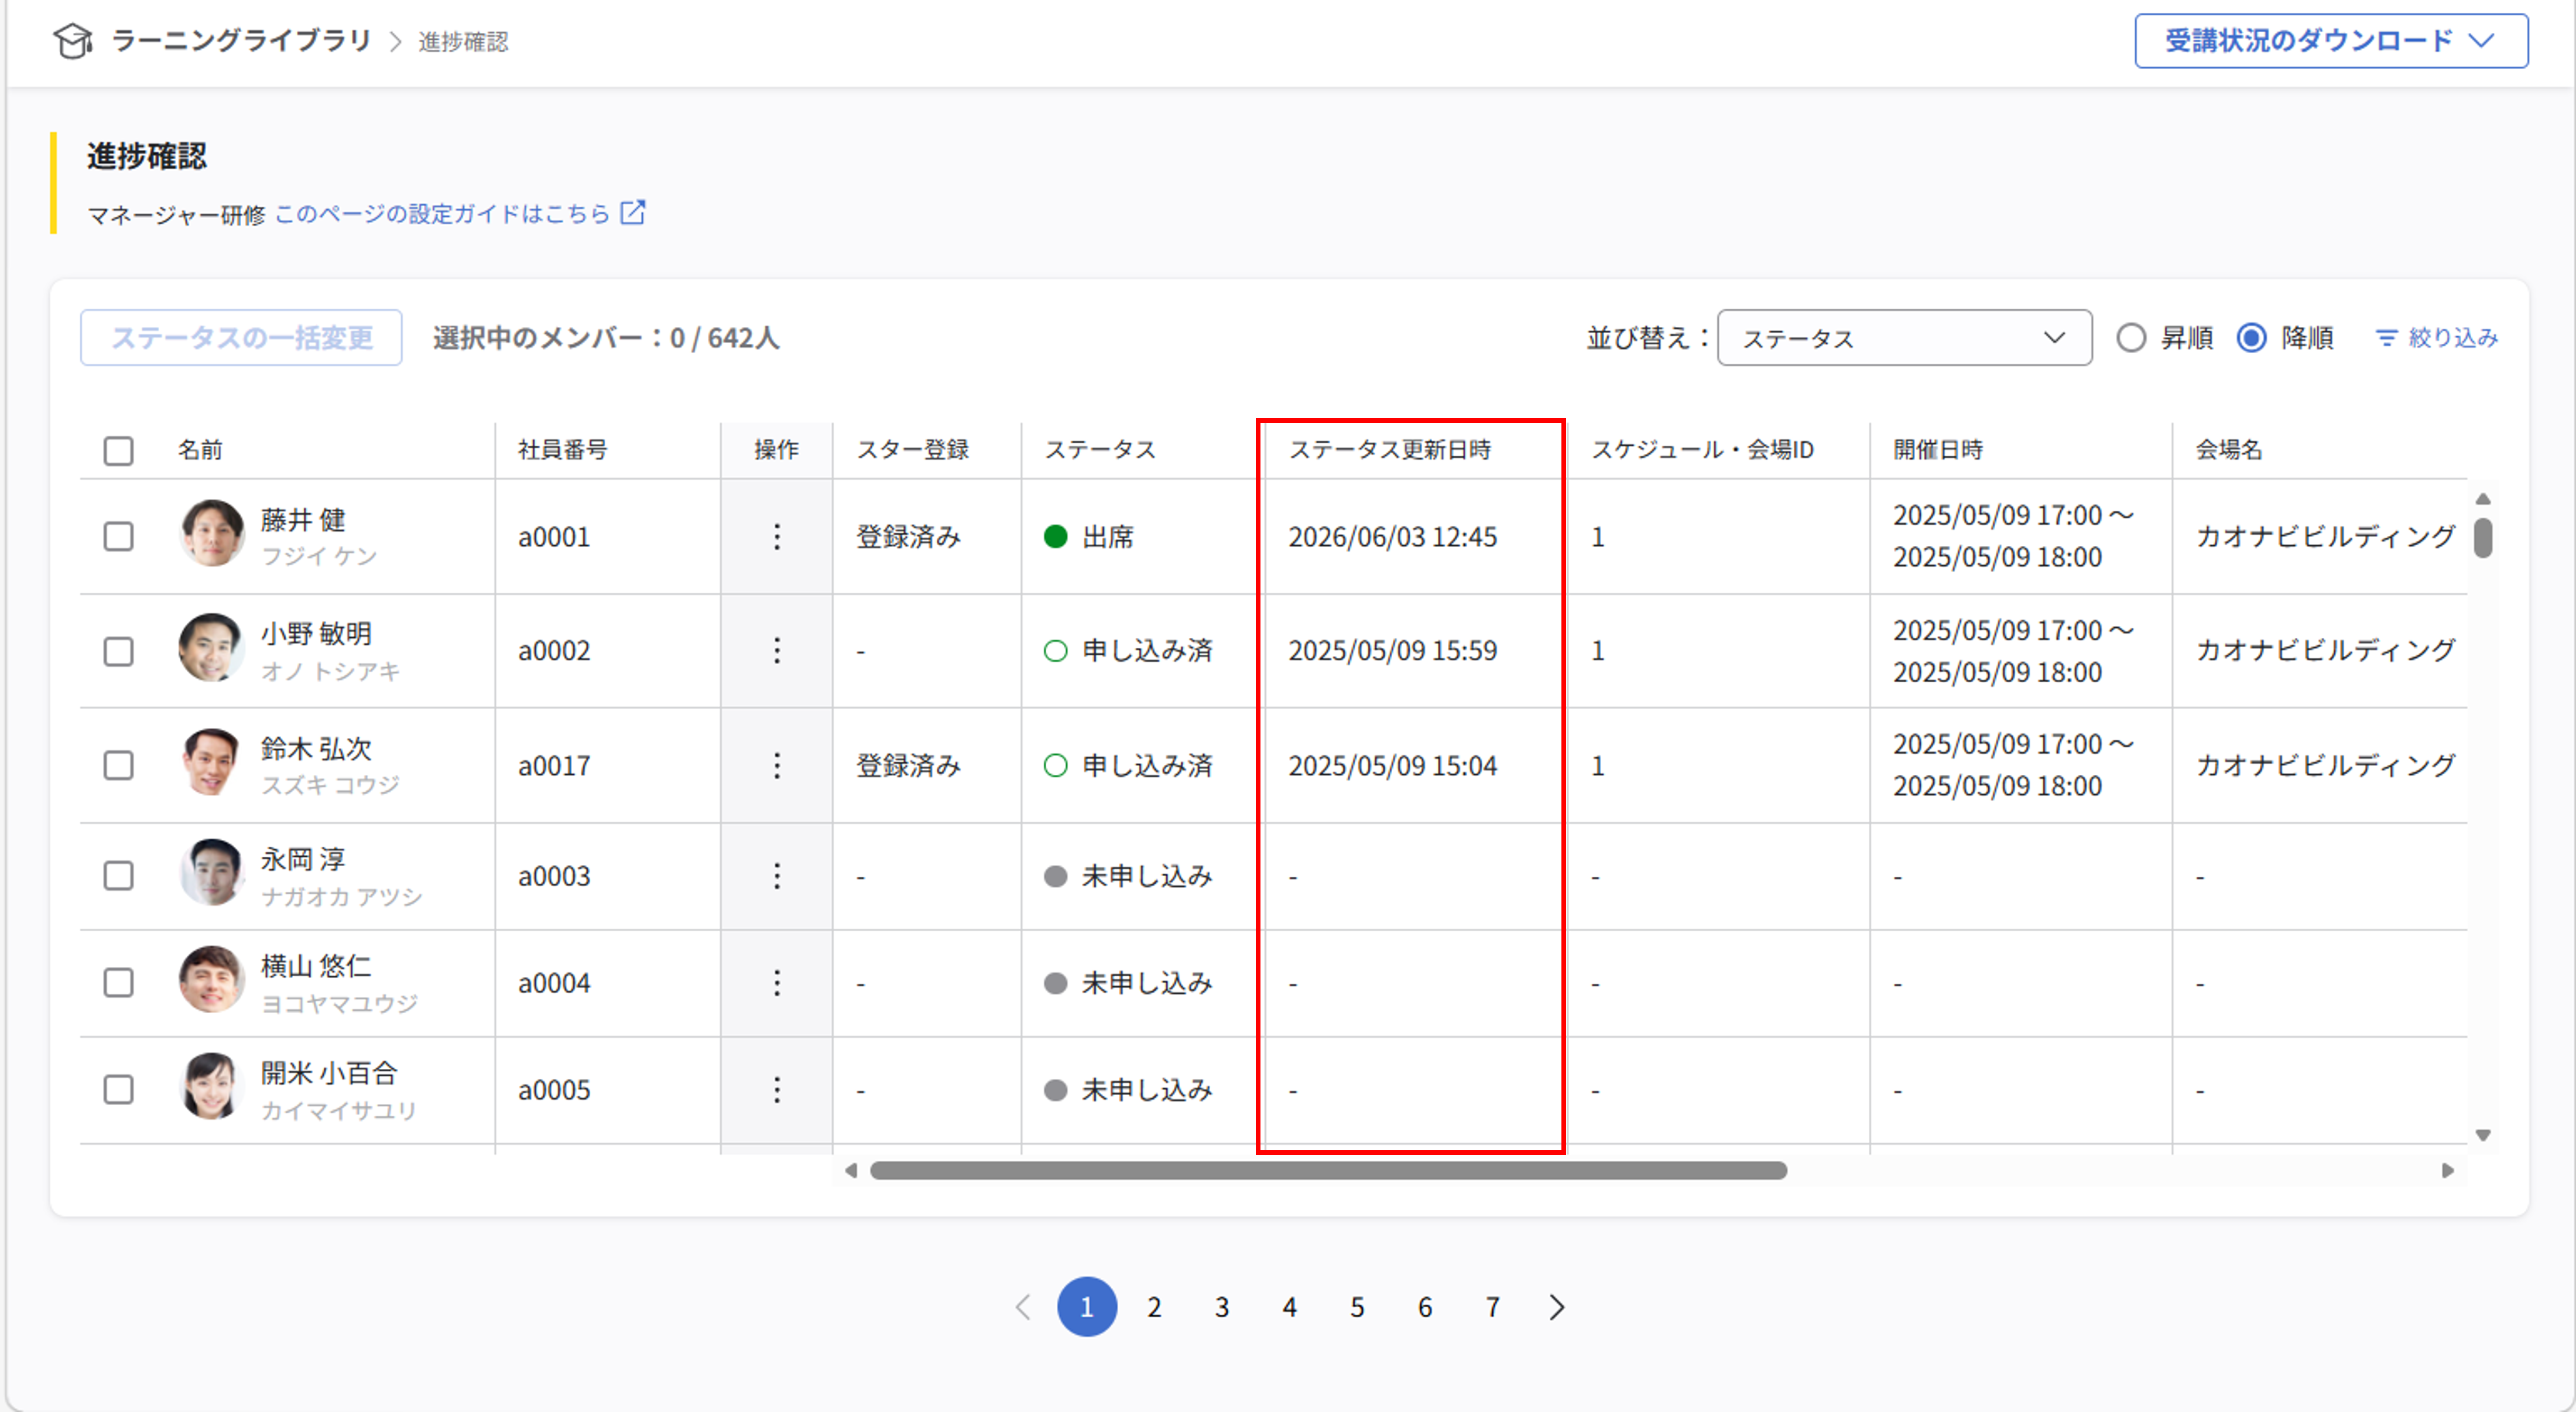Go to page 5
This screenshot has width=2576, height=1412.
tap(1357, 1307)
